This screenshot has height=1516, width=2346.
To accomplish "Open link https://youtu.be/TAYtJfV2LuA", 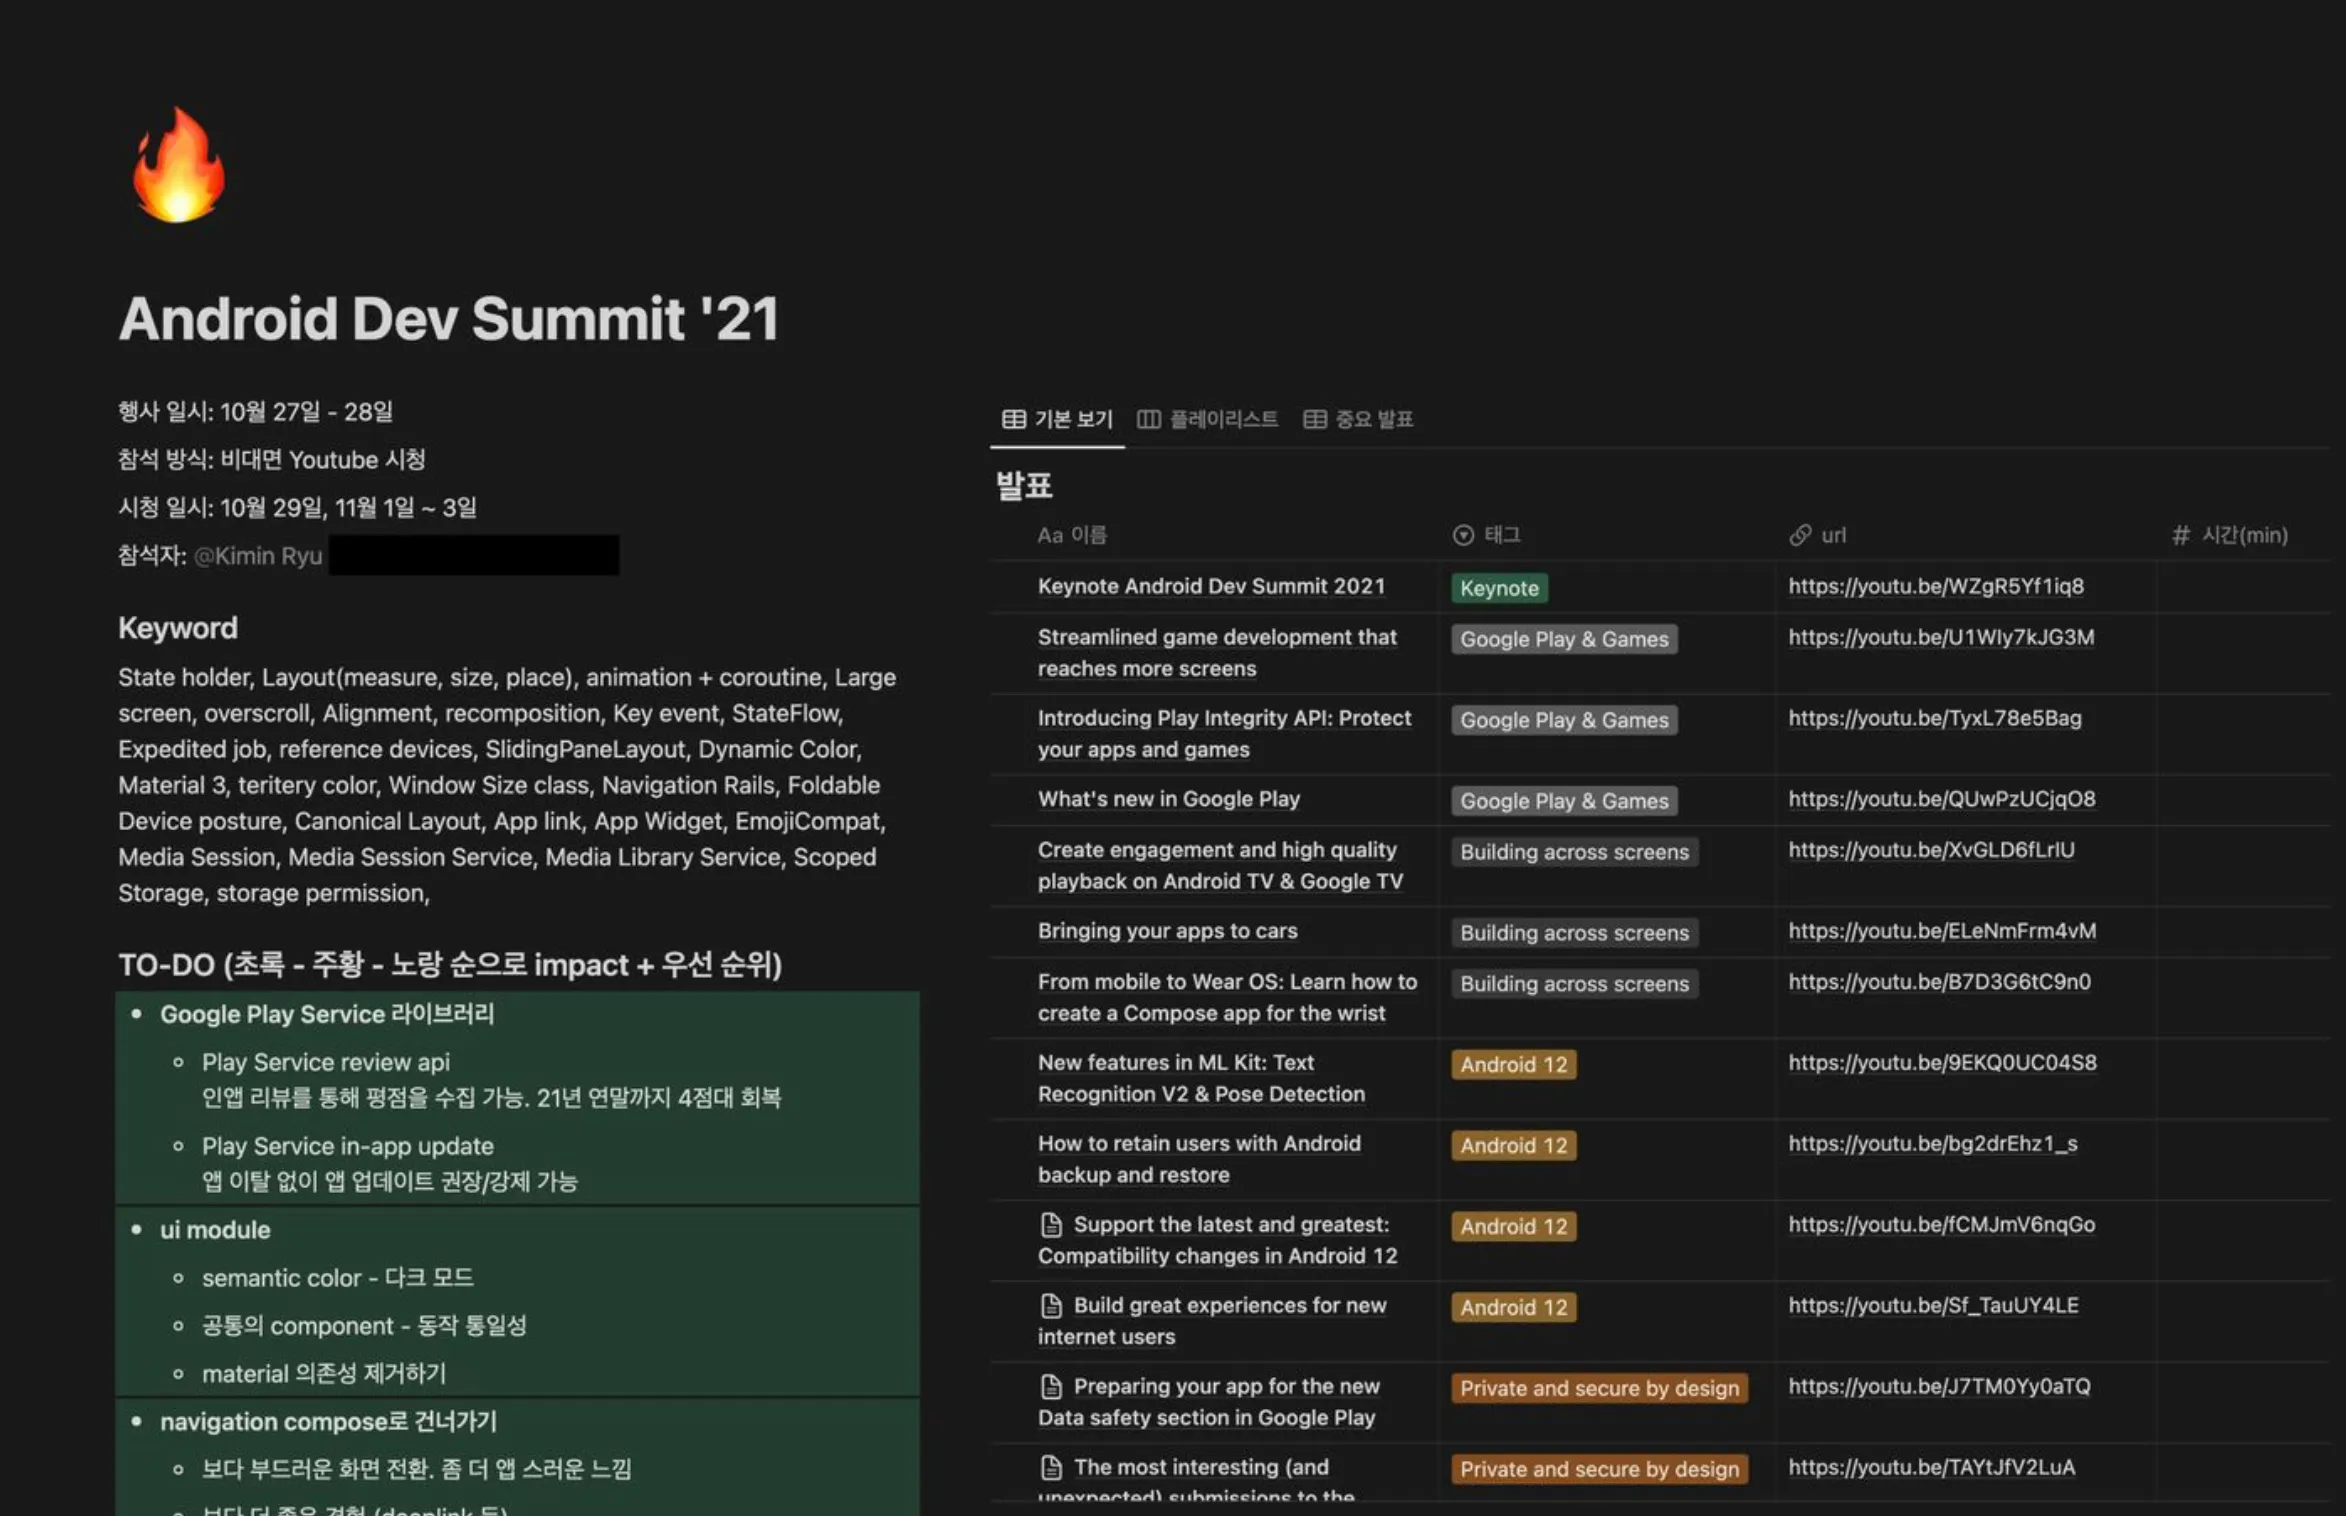I will [x=1932, y=1469].
